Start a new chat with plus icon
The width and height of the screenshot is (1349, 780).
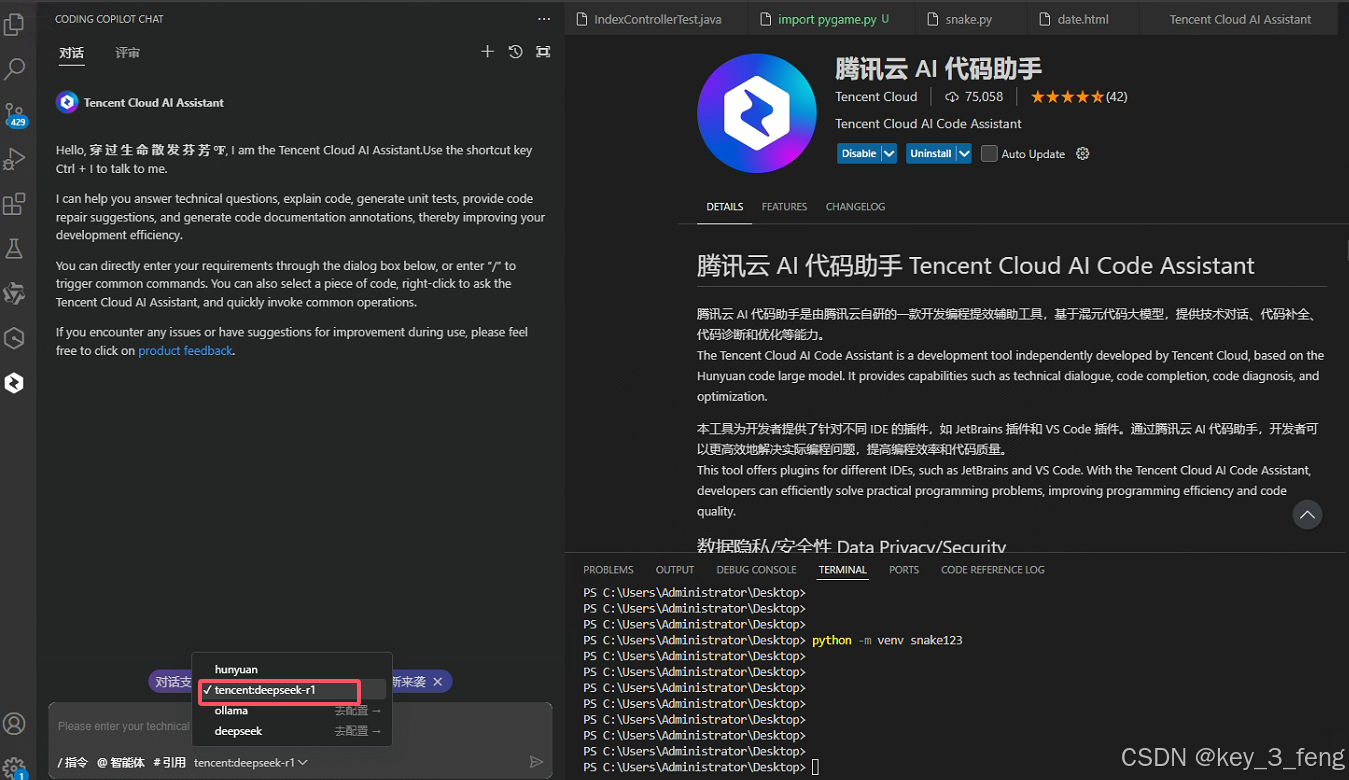click(x=487, y=52)
